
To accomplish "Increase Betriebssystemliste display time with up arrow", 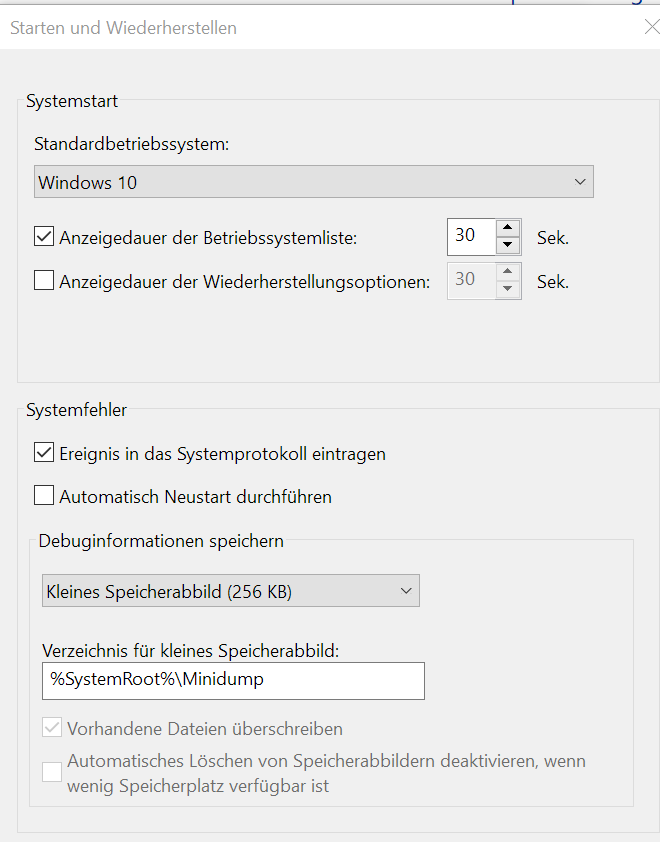I will click(x=509, y=229).
